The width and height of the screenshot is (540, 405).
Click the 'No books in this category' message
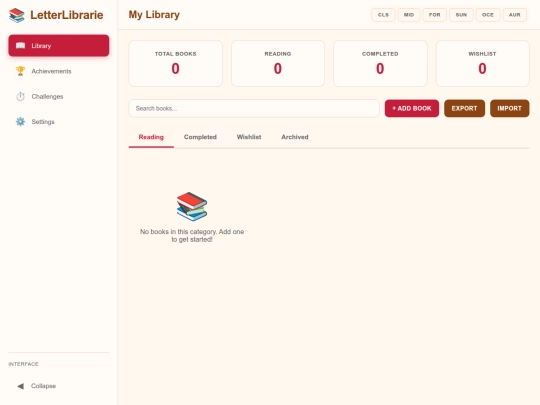point(192,236)
